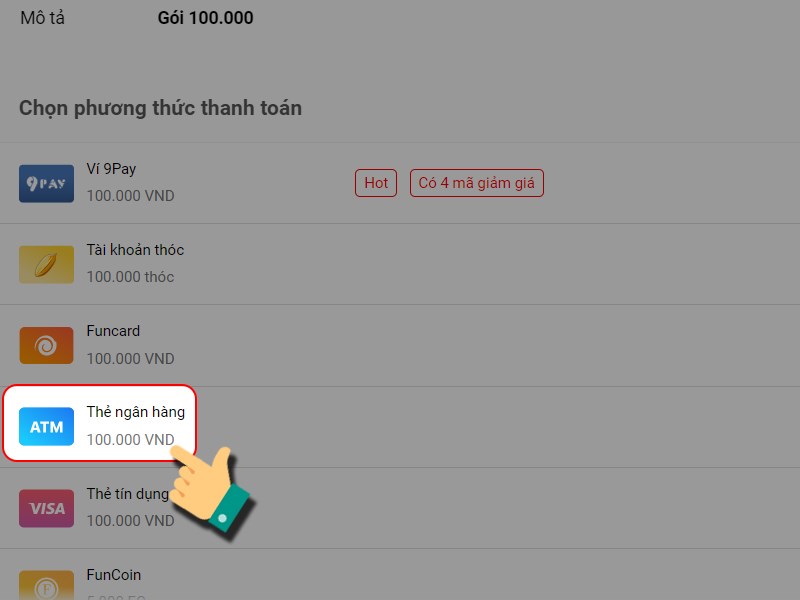Select Thẻ tín dụng credit card option
This screenshot has height=600, width=800.
point(128,494)
